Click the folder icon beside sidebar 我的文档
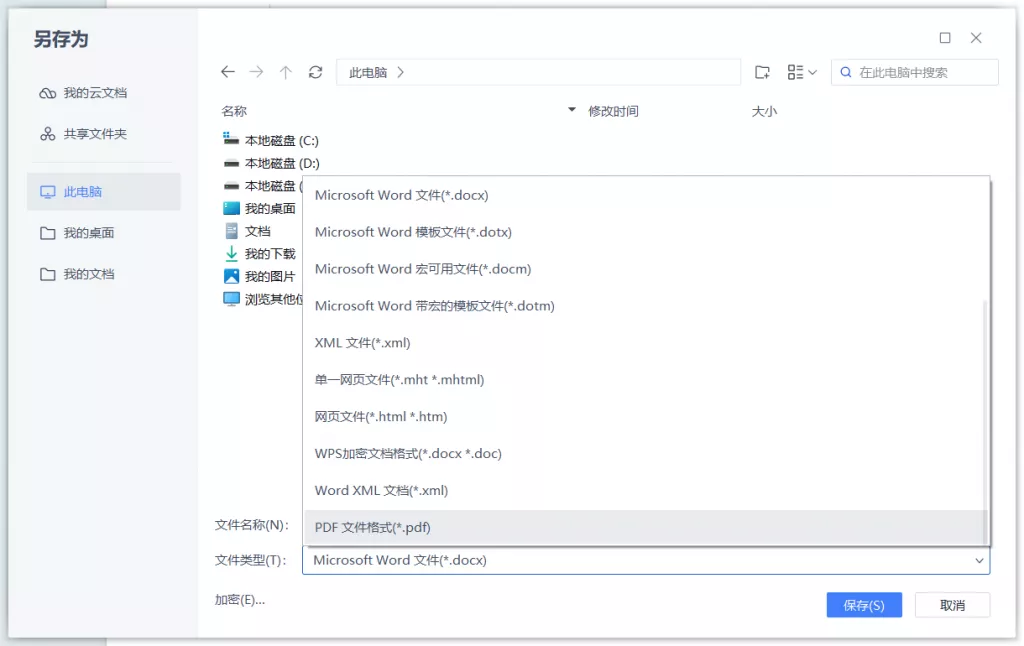 48,274
